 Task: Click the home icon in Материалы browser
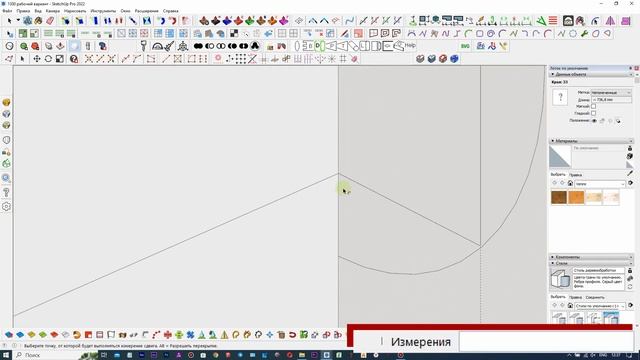point(570,183)
